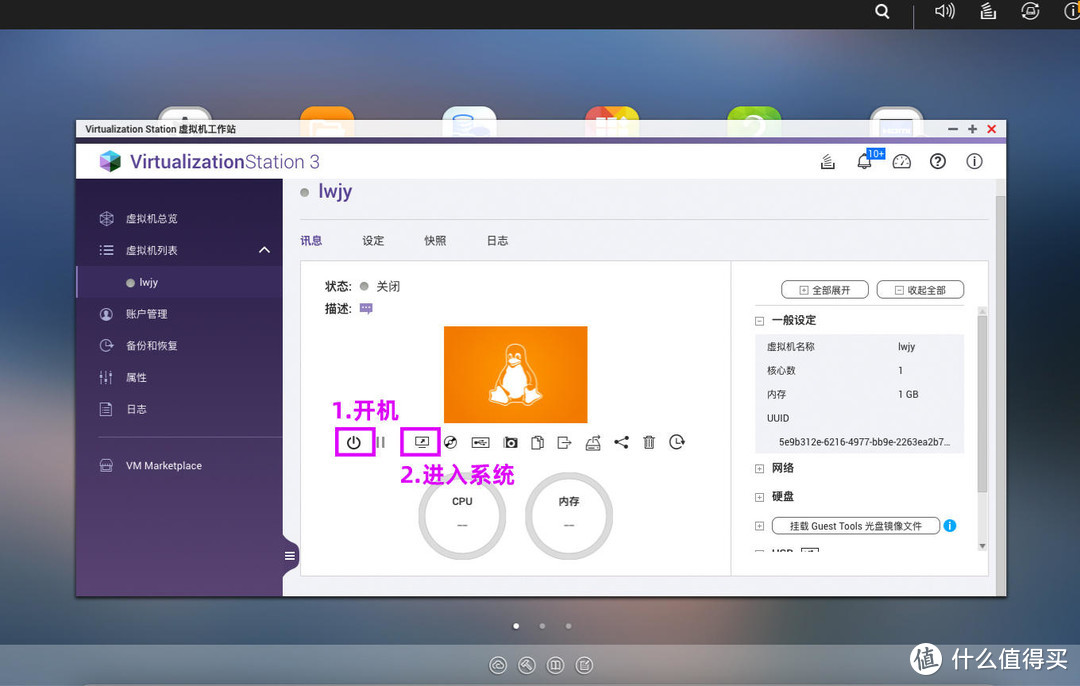Image resolution: width=1080 pixels, height=686 pixels.
Task: Select the second desktop page dot
Action: [x=543, y=626]
